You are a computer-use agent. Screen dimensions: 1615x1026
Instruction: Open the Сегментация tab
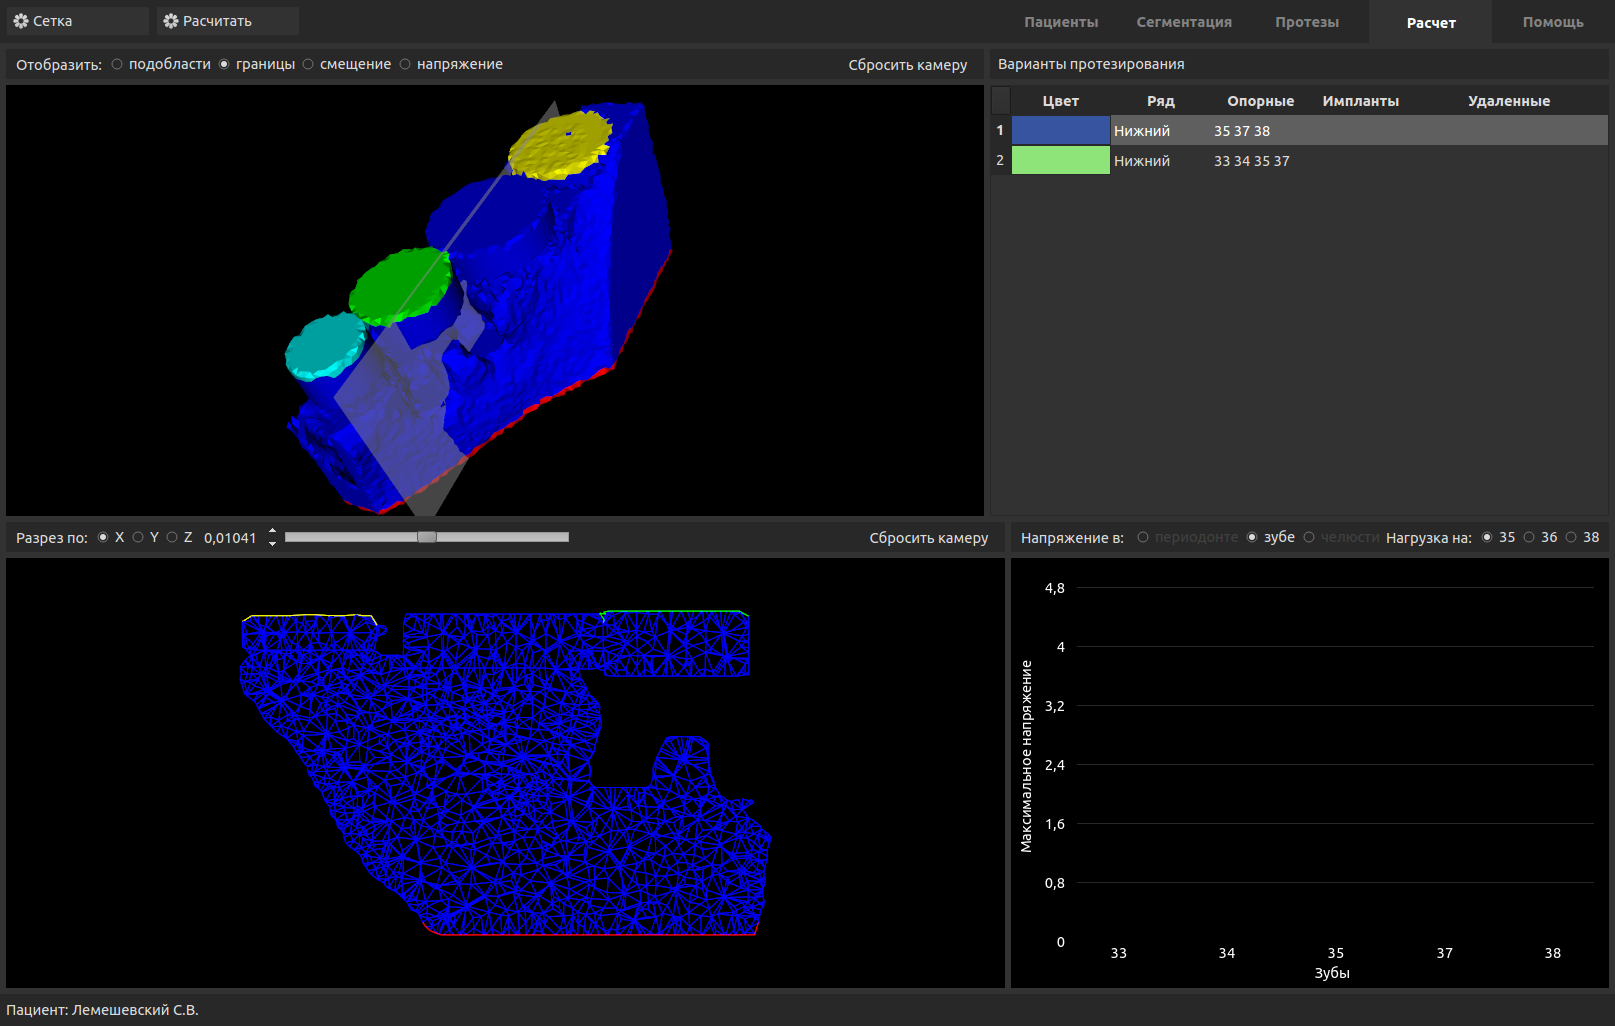coord(1184,22)
